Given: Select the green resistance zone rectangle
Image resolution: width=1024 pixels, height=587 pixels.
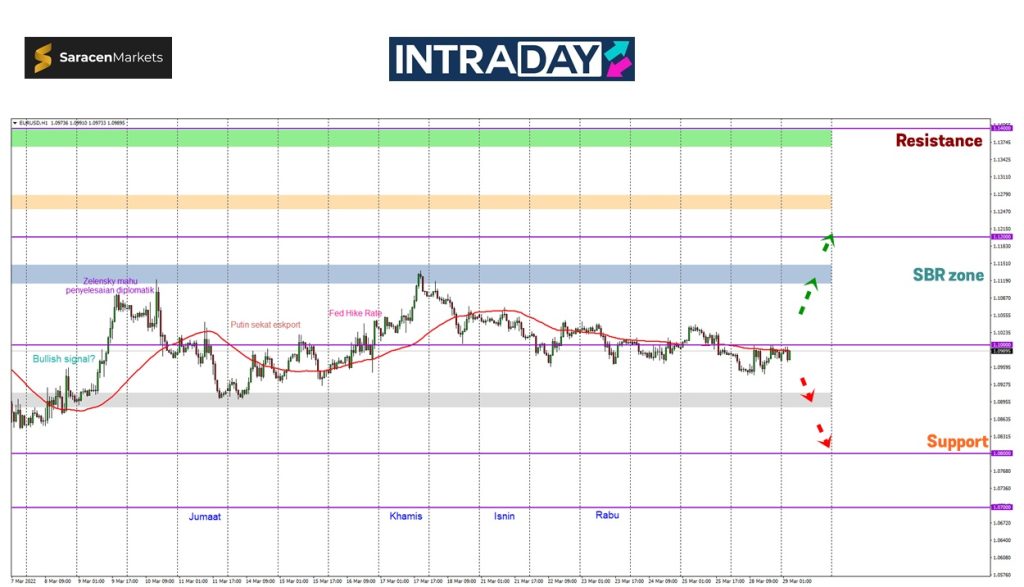Looking at the screenshot, I should (x=420, y=138).
